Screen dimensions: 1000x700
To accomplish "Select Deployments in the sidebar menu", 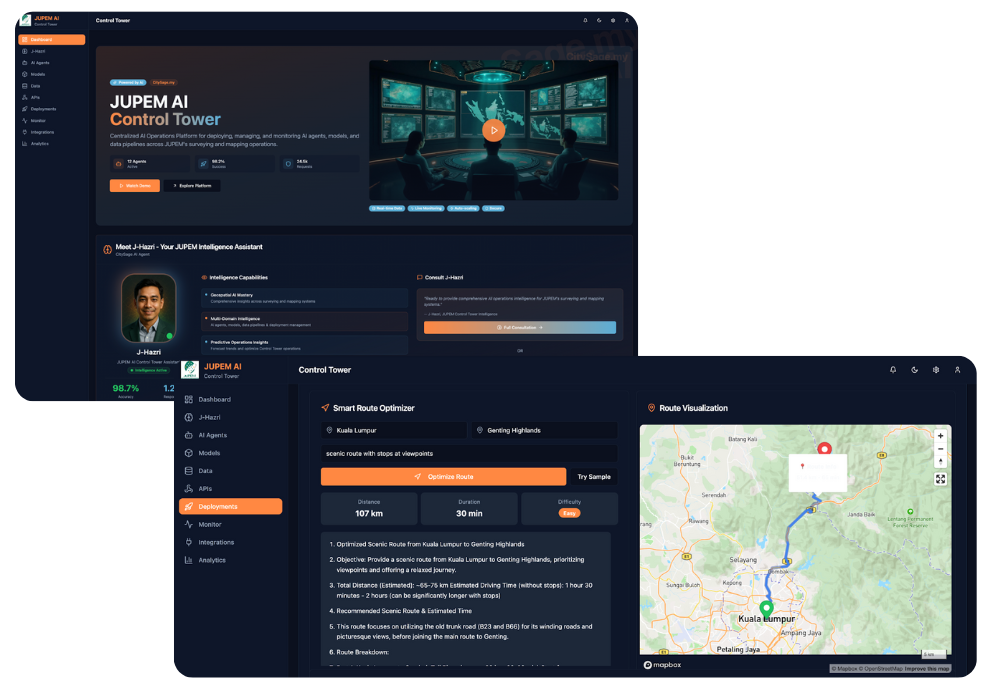I will (x=232, y=506).
